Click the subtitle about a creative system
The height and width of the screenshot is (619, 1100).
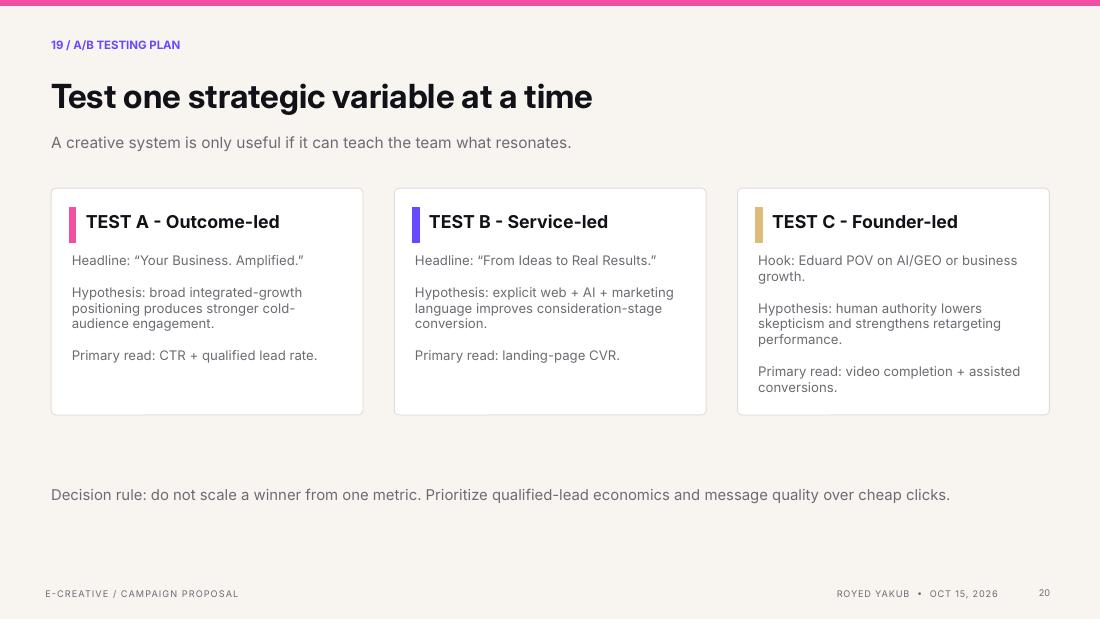click(x=311, y=142)
